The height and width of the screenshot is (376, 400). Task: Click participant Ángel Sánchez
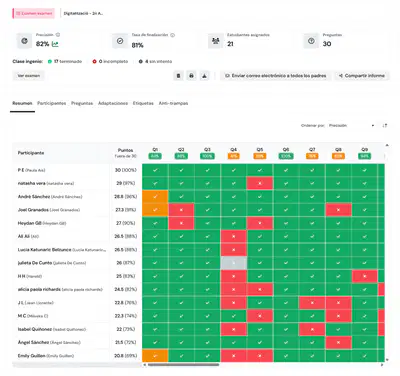(x=49, y=342)
